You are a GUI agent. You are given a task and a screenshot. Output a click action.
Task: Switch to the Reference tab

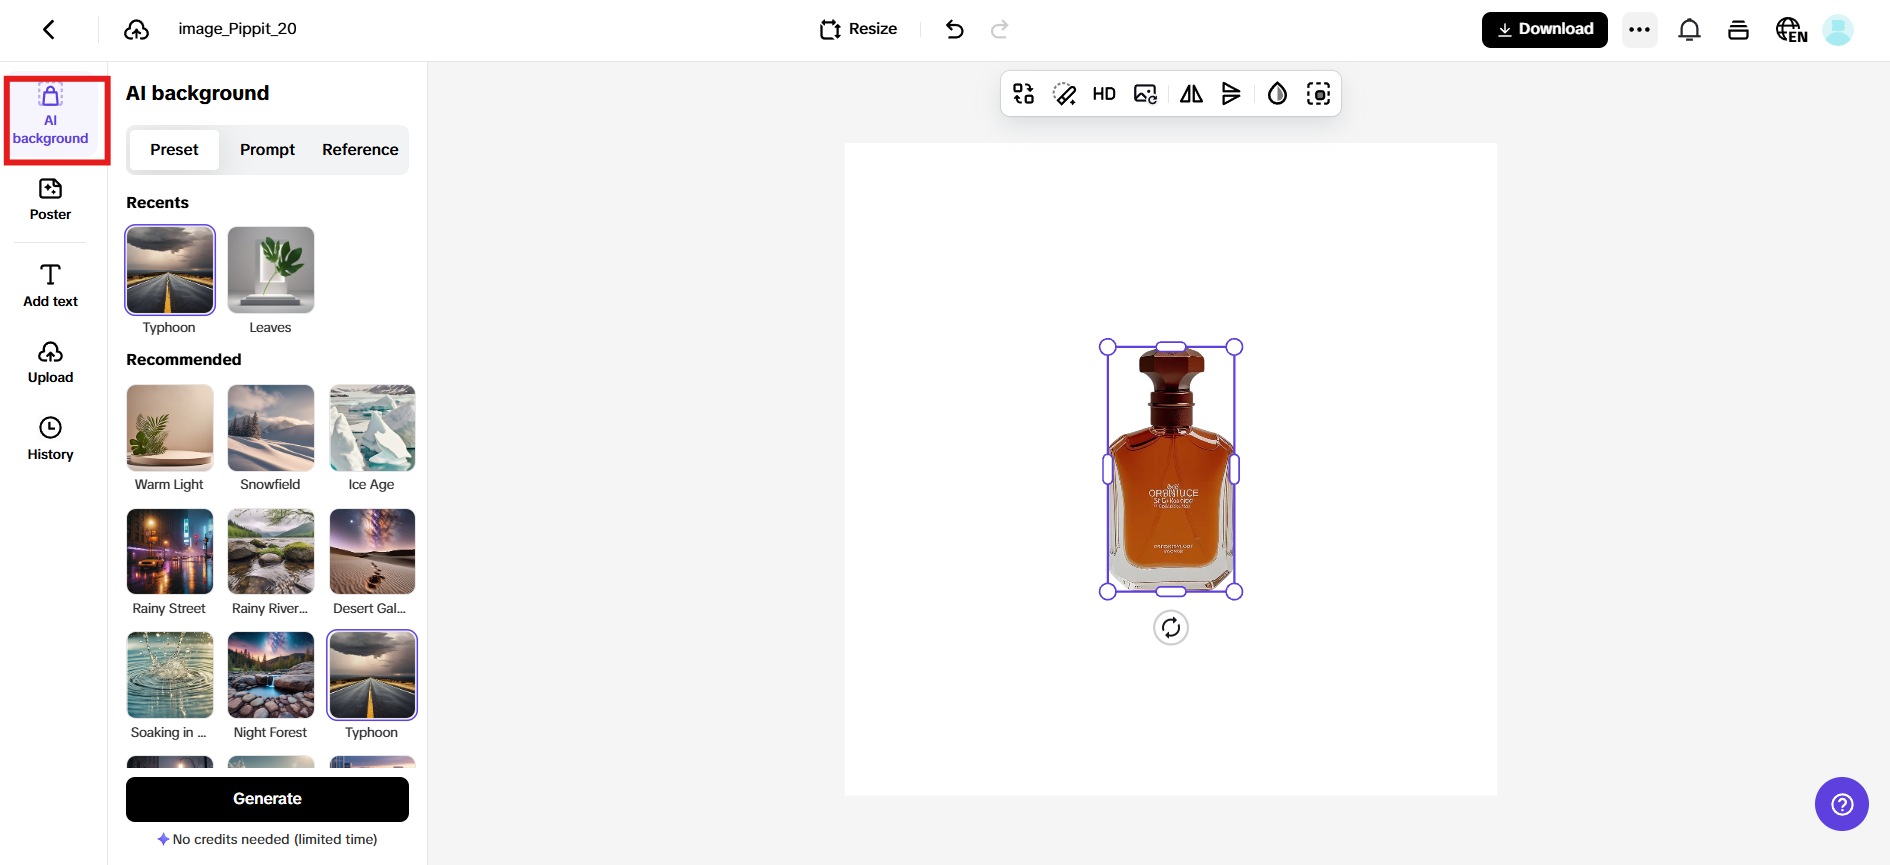(x=360, y=150)
